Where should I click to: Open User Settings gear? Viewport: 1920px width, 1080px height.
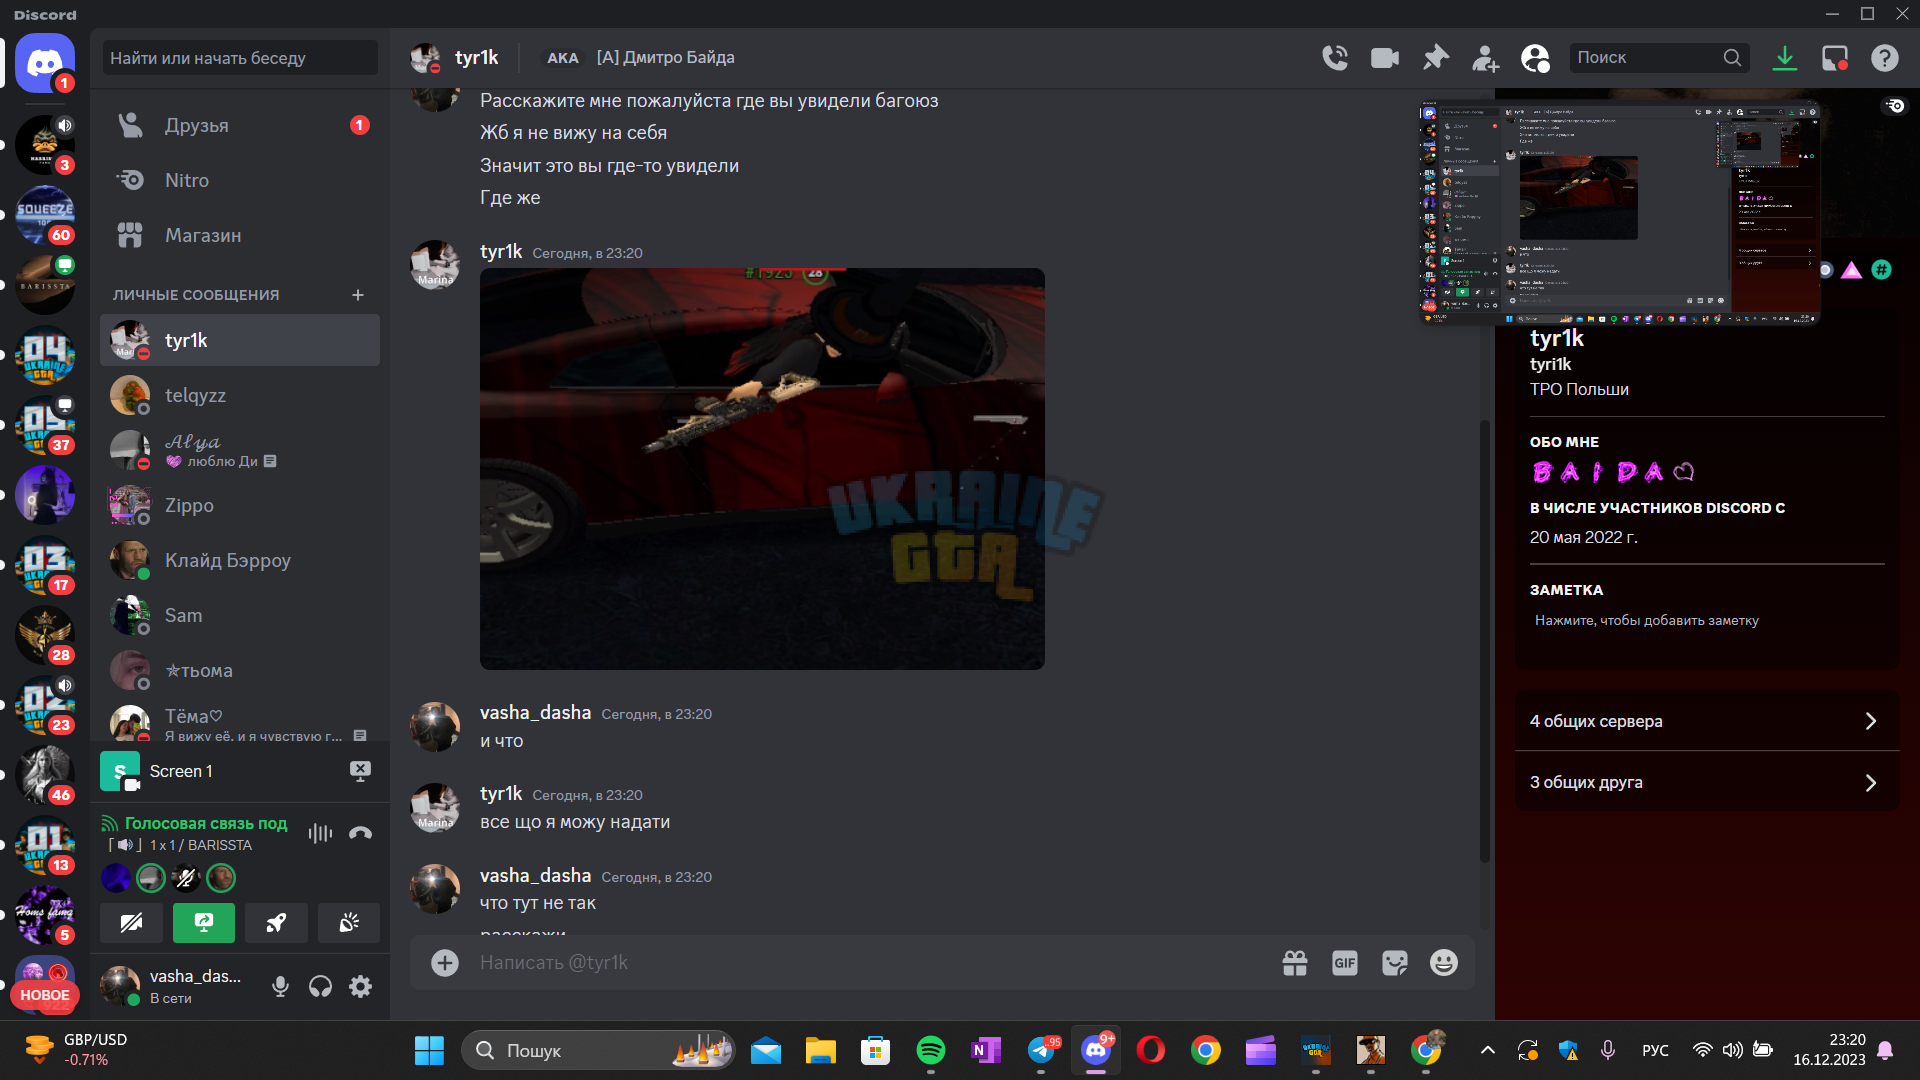360,987
